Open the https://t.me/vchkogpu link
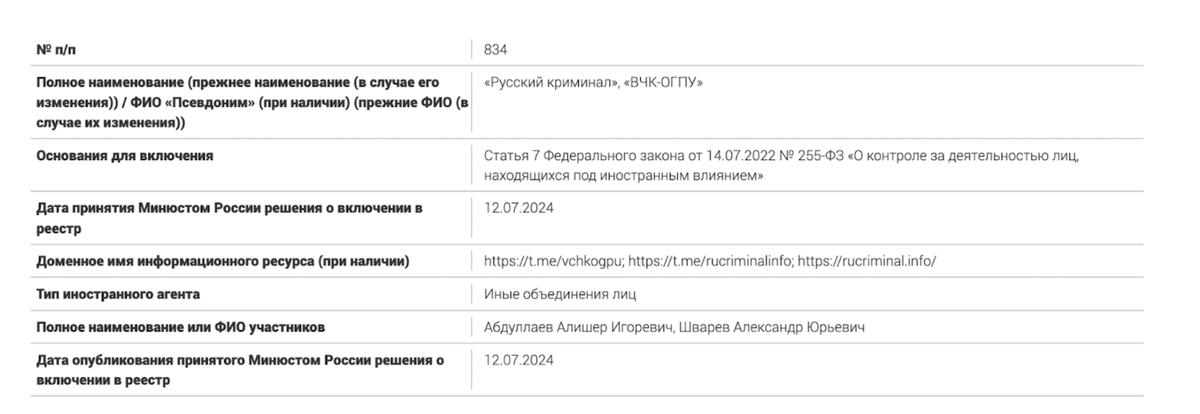Viewport: 1200px width, 414px height. pyautogui.click(x=553, y=261)
